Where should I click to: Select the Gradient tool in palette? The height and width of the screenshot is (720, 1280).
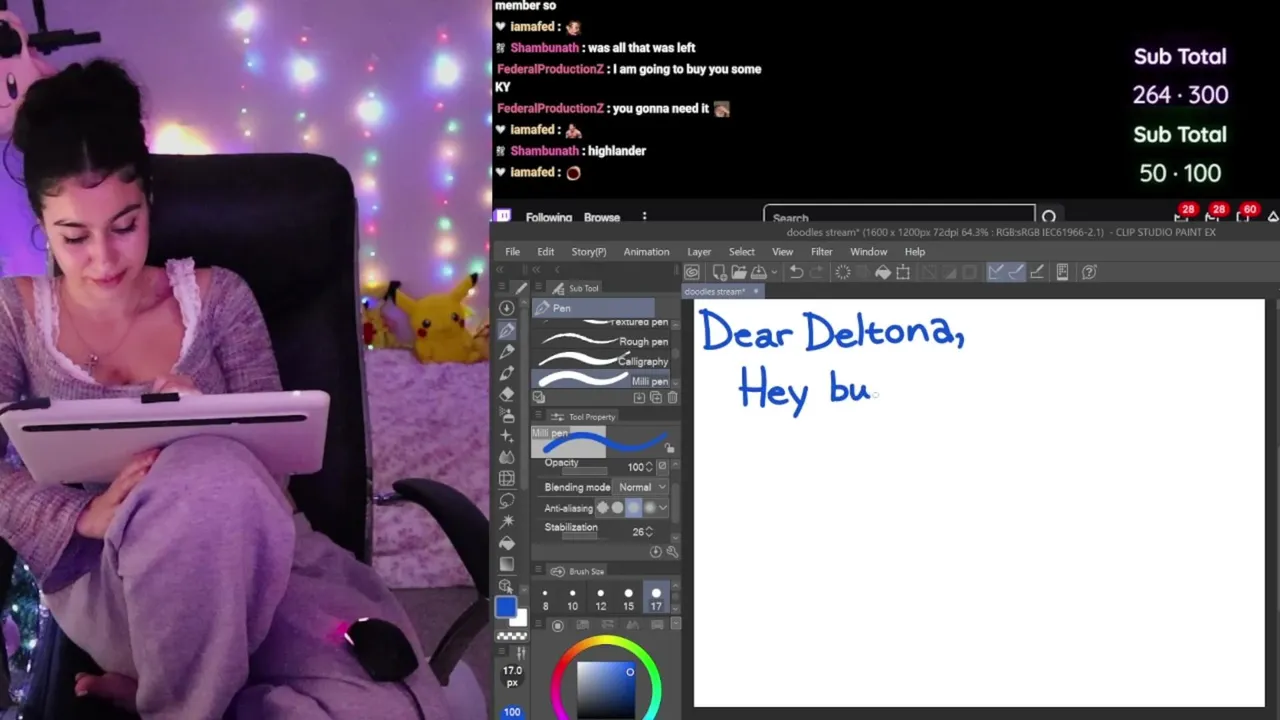[x=507, y=565]
